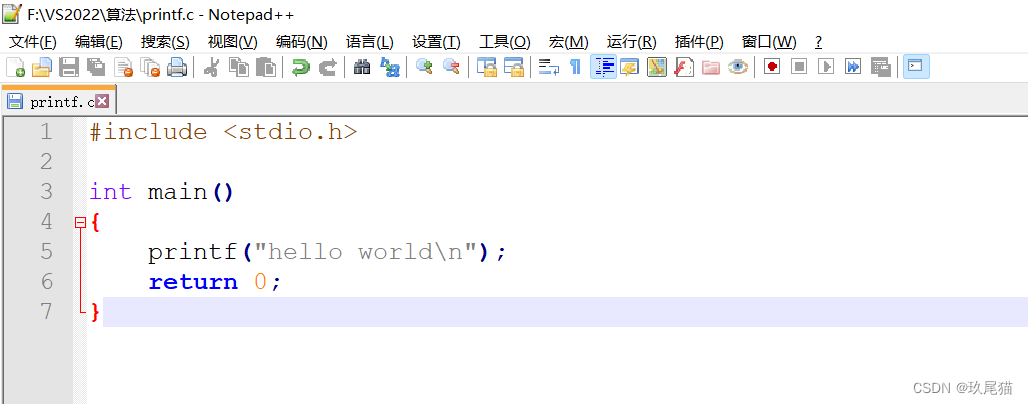Click the Copy icon
The image size is (1028, 404).
[239, 67]
